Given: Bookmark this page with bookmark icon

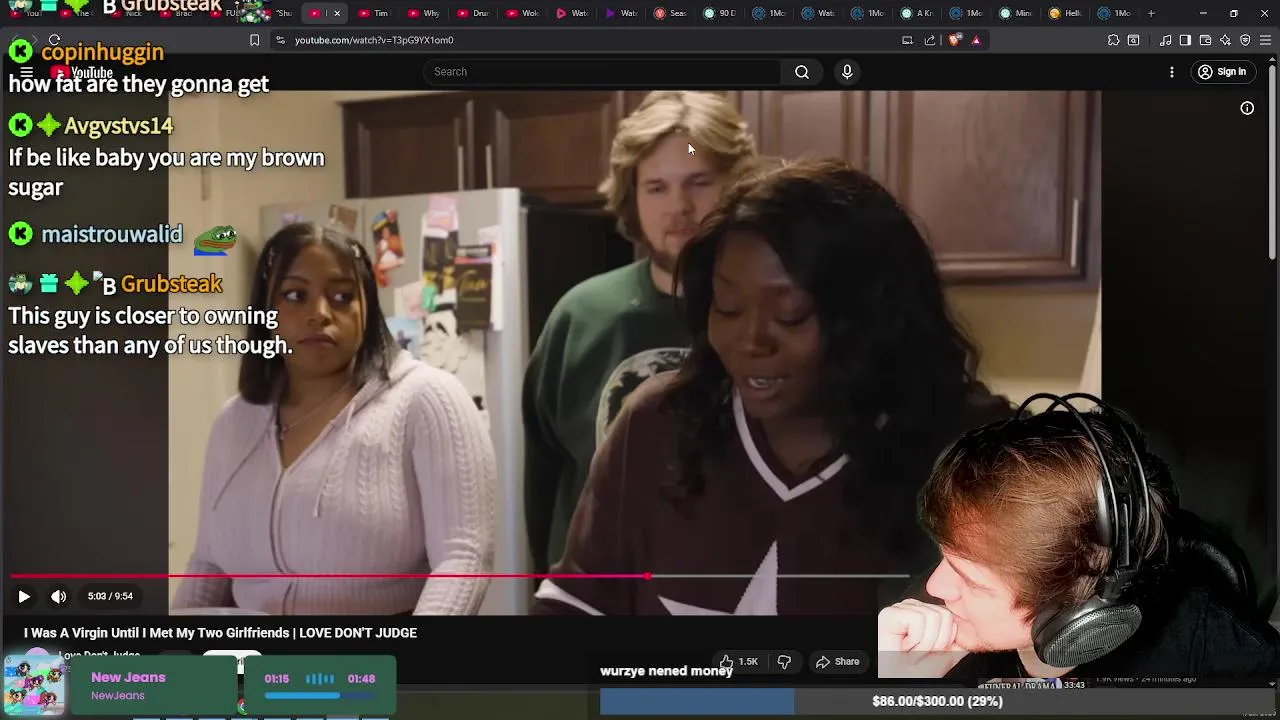Looking at the screenshot, I should coord(254,40).
